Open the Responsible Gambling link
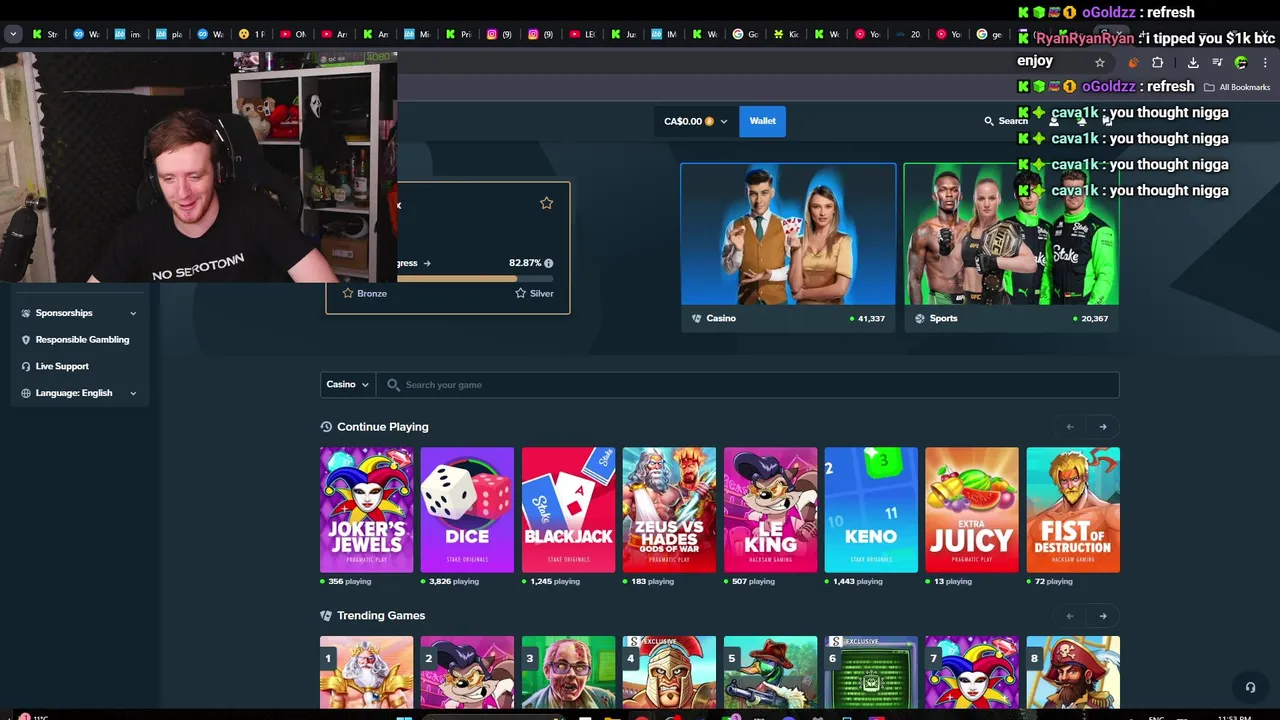Viewport: 1280px width, 720px height. [x=80, y=340]
